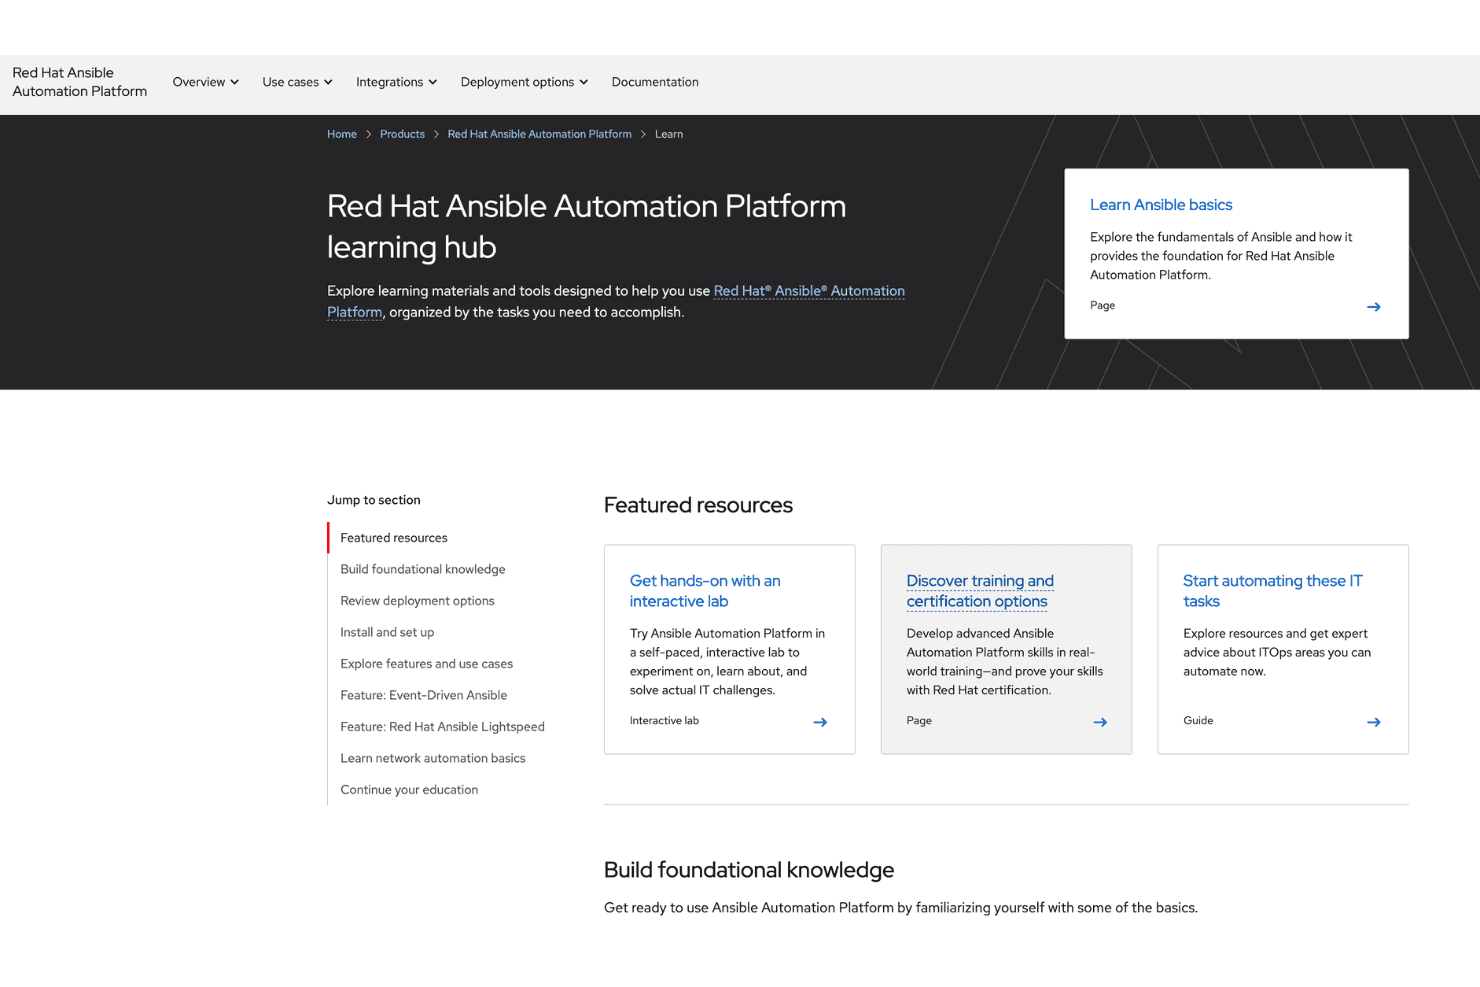Jump to Build foundational knowledge section
The image size is (1480, 987).
pyautogui.click(x=423, y=569)
